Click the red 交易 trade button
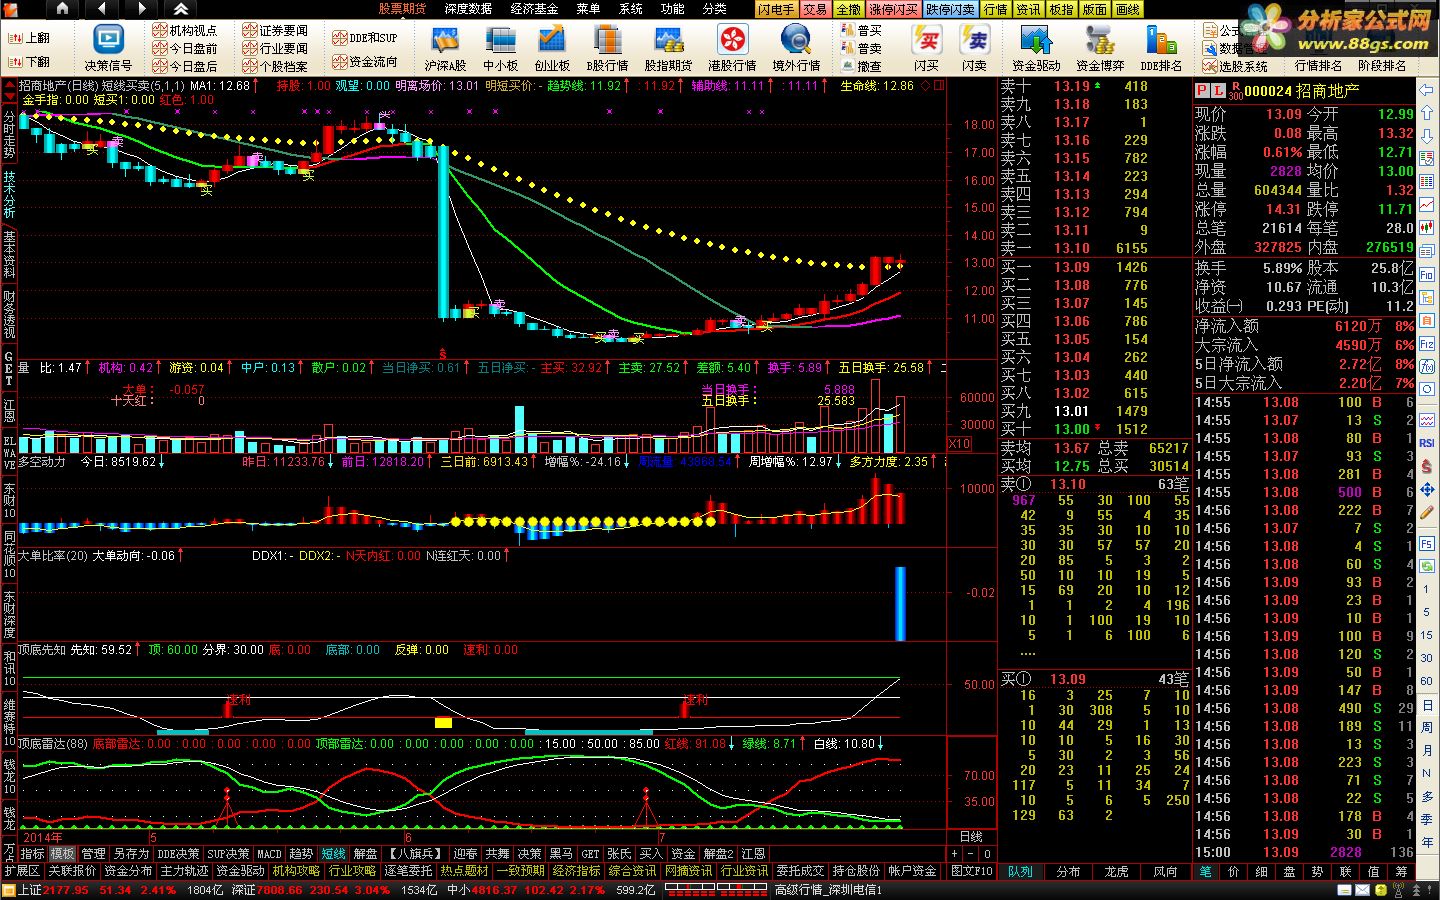Image resolution: width=1440 pixels, height=900 pixels. tap(815, 9)
